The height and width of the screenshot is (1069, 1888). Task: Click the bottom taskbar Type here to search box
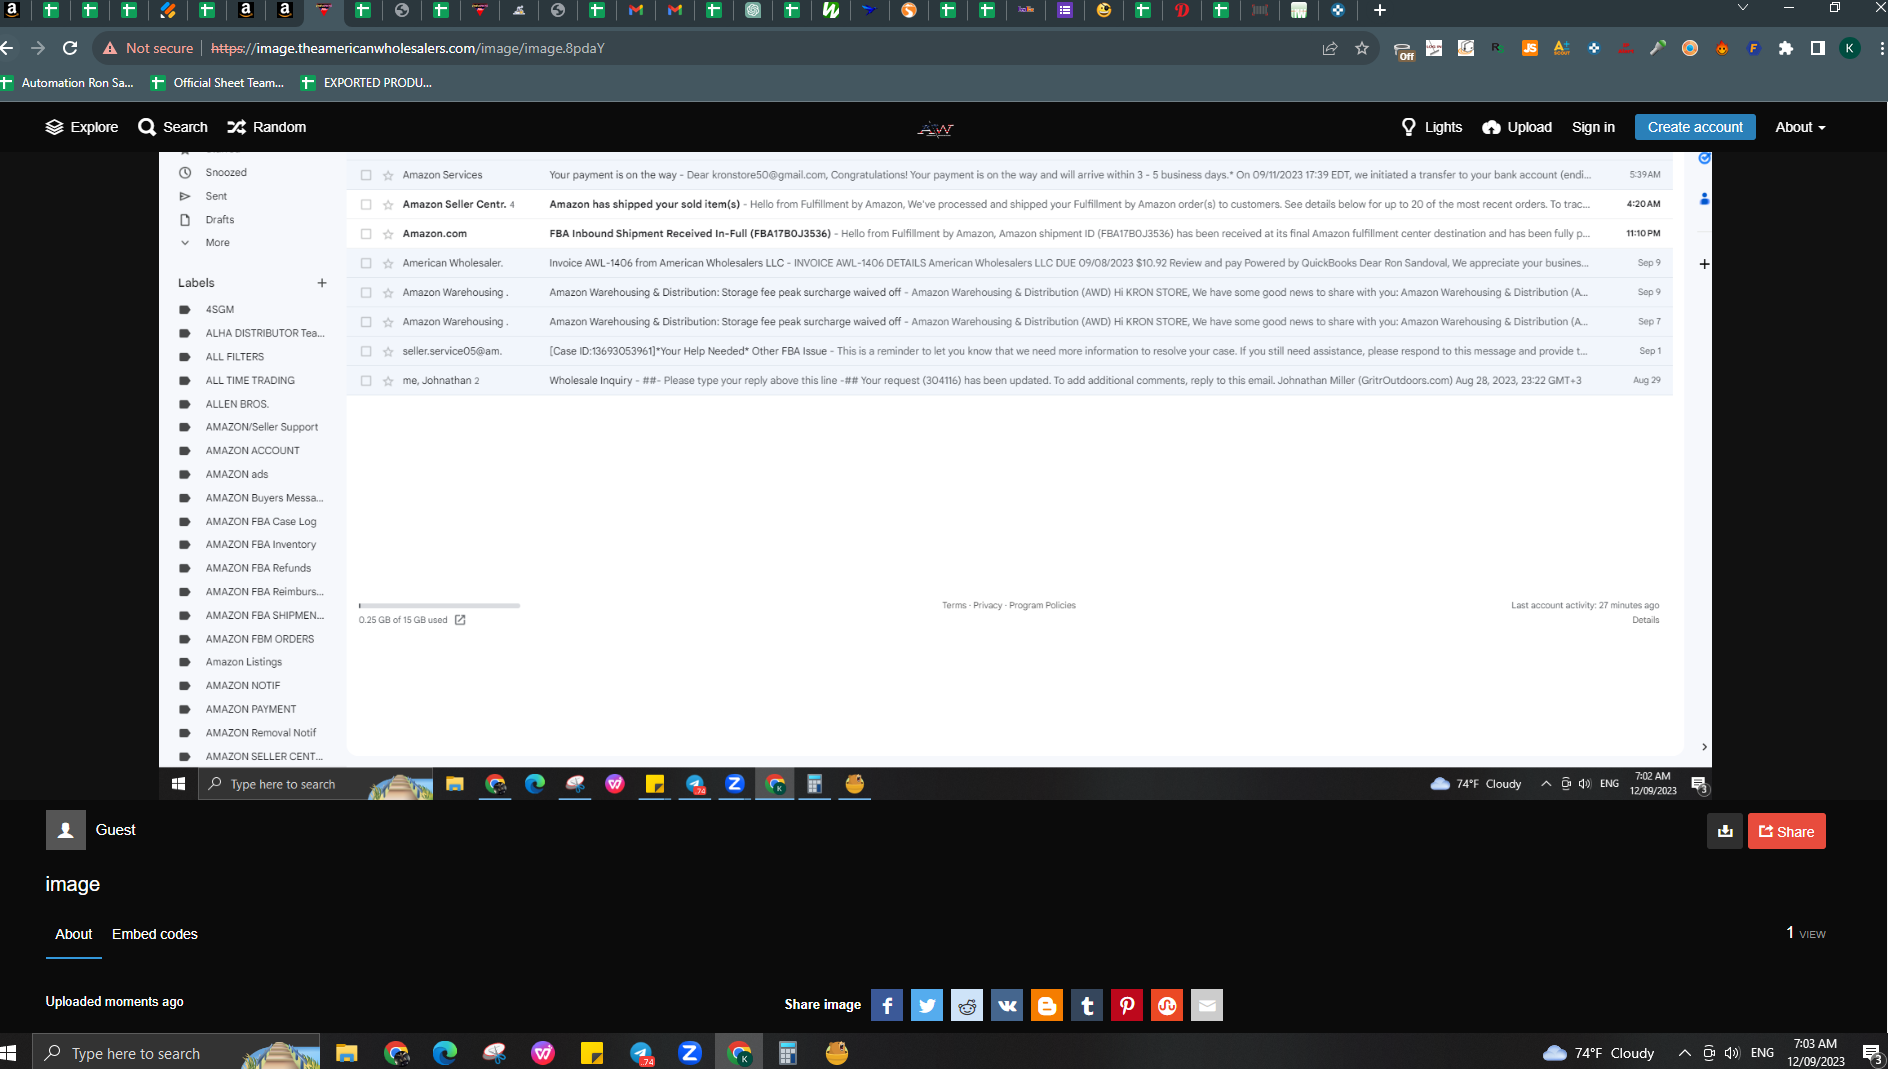click(176, 1053)
